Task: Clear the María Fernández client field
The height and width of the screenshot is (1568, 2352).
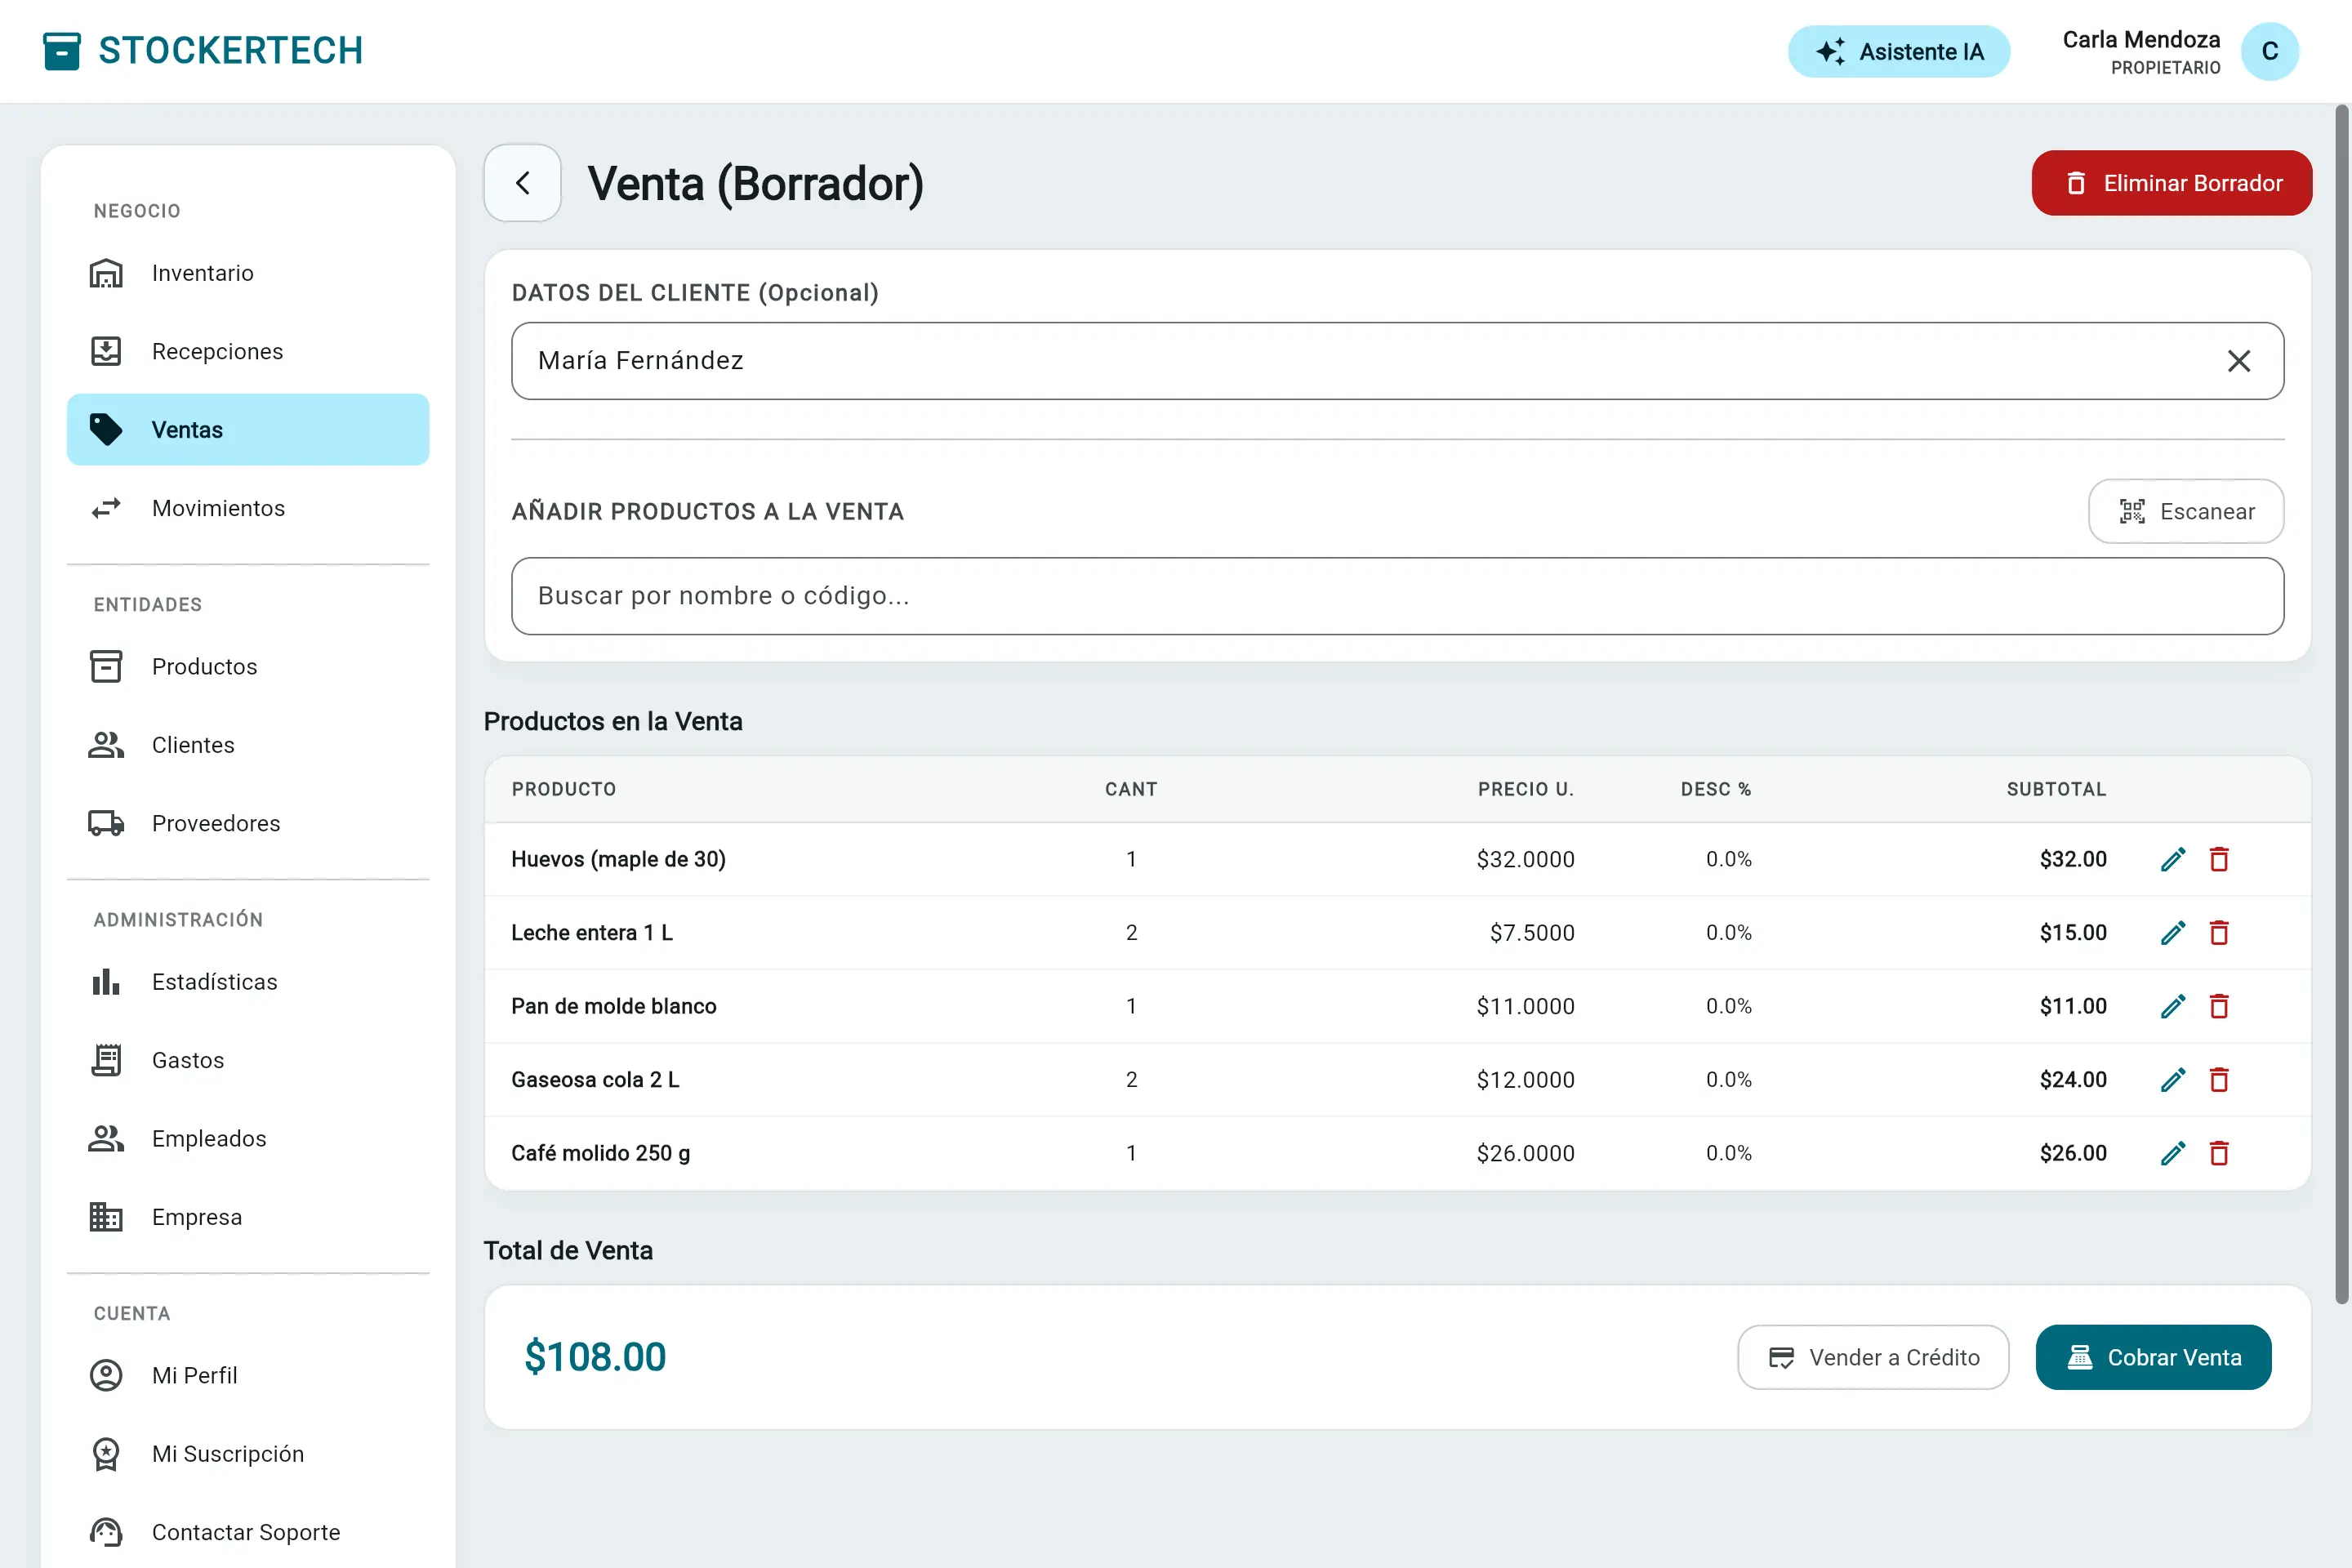Action: tap(2239, 361)
